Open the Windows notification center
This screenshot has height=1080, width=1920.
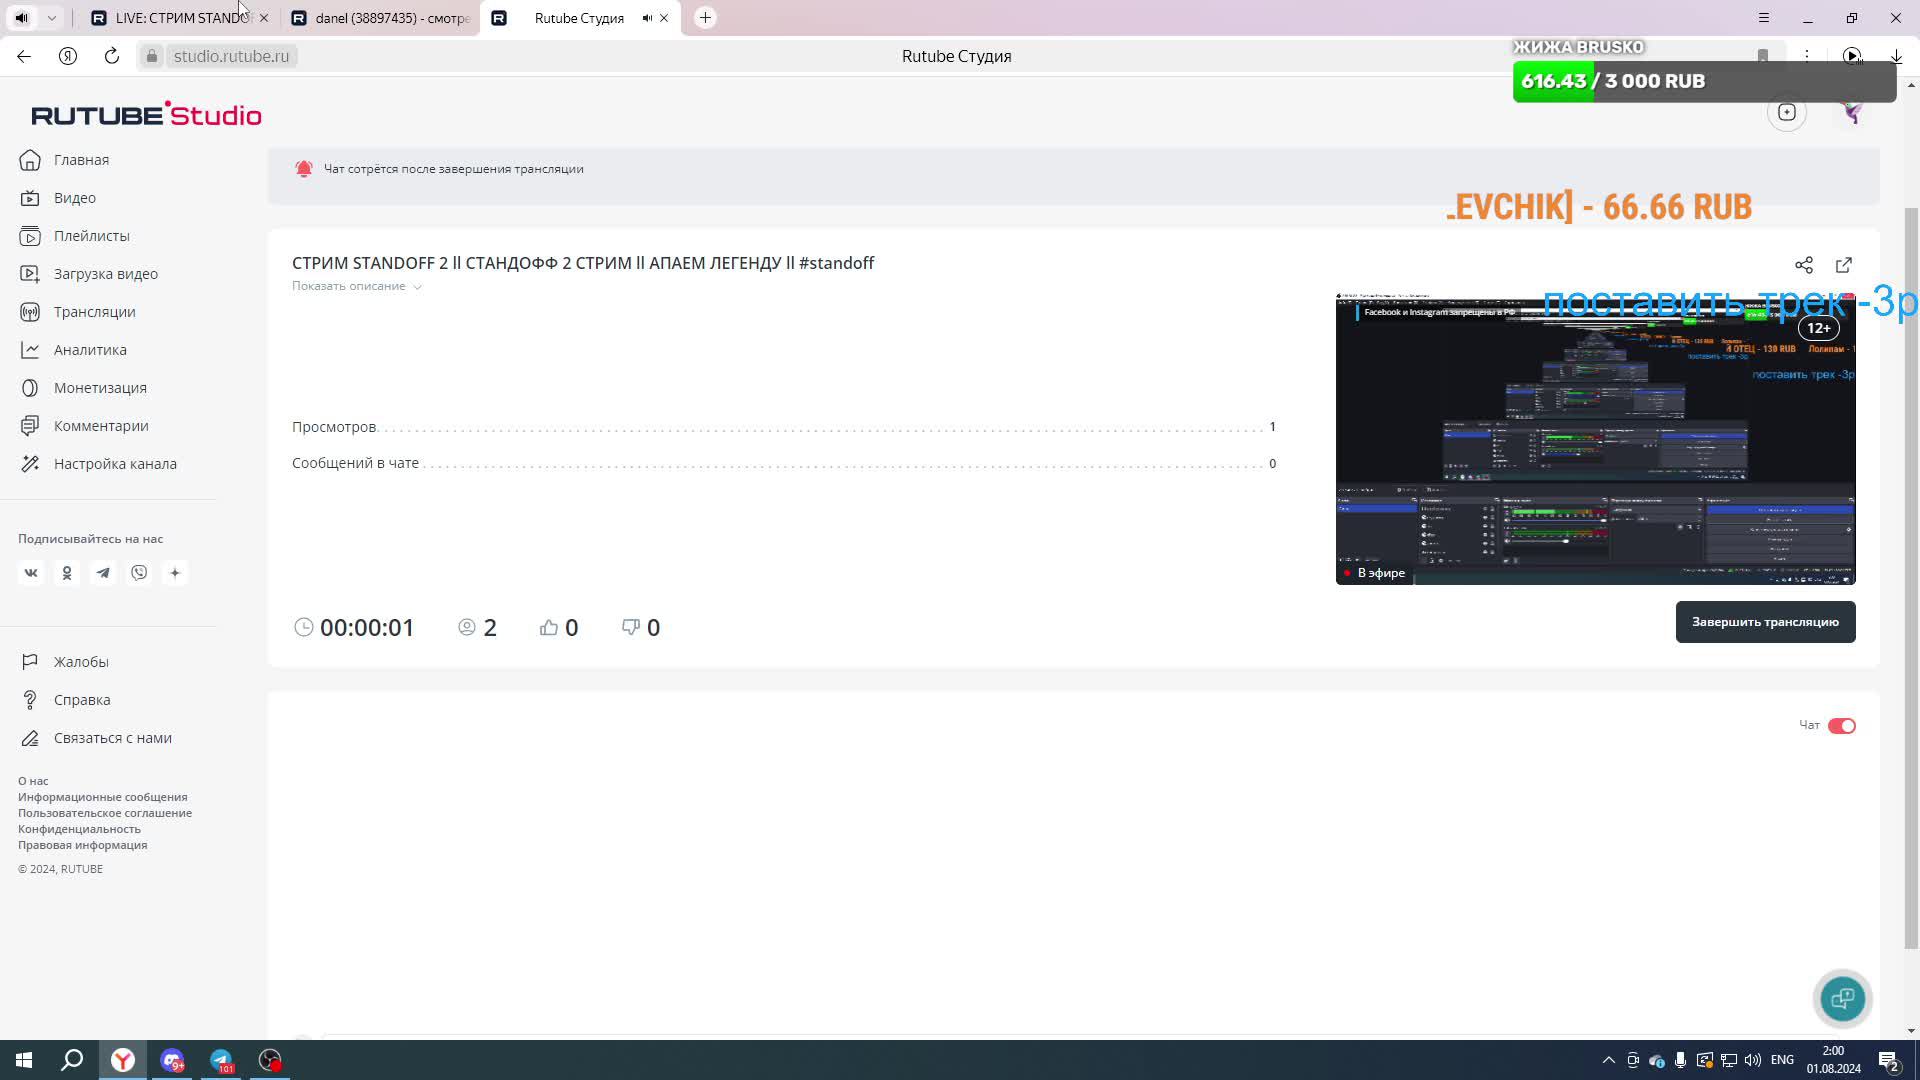(1888, 1060)
